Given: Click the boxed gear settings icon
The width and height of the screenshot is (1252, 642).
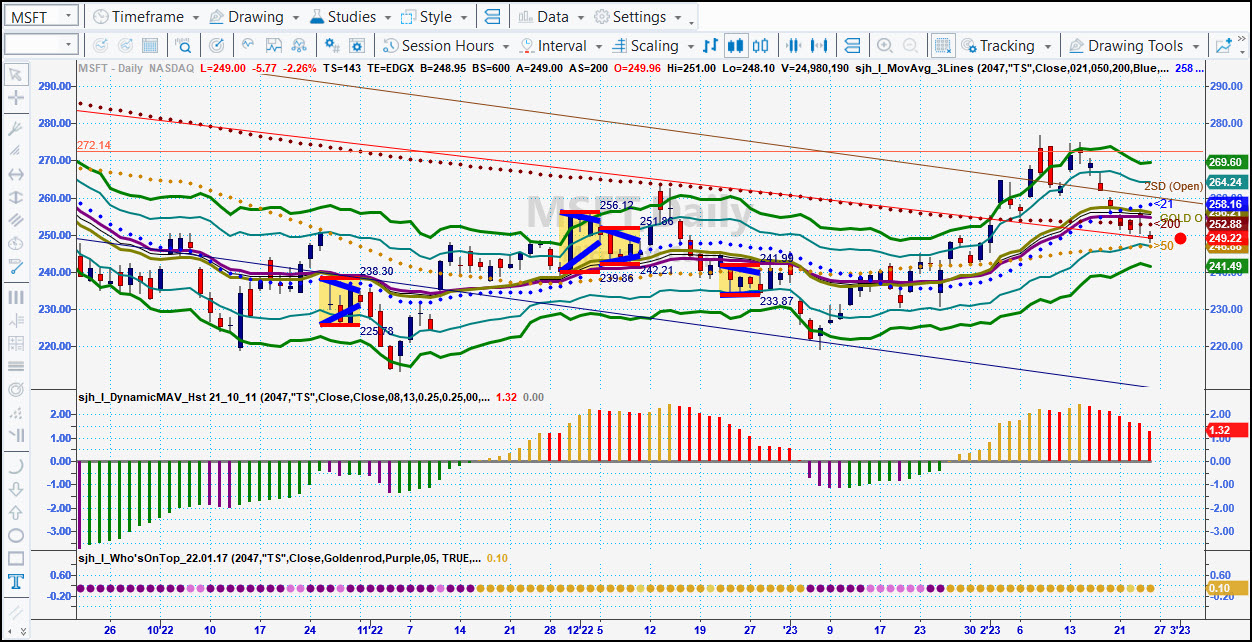Looking at the screenshot, I should pyautogui.click(x=357, y=46).
